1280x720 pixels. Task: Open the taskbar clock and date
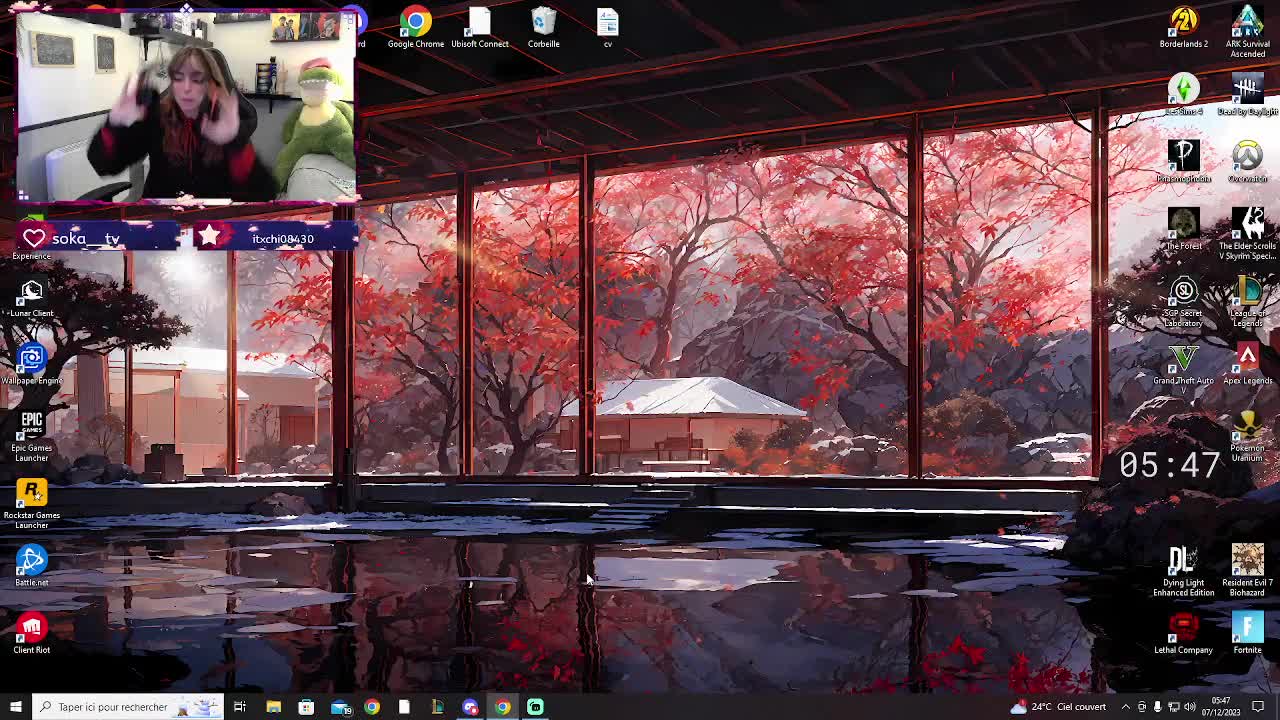click(x=1221, y=707)
